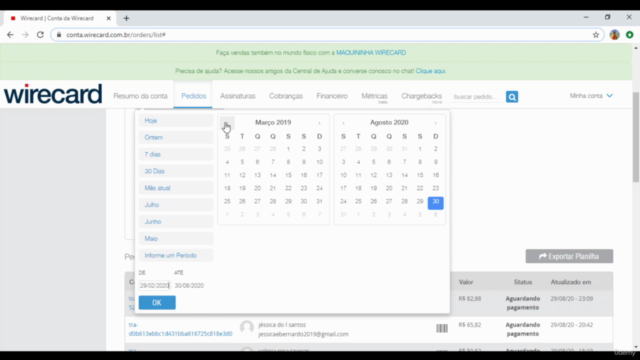Select day 23 in Agosto 2020 calendar
The image size is (640, 360).
coord(436,188)
